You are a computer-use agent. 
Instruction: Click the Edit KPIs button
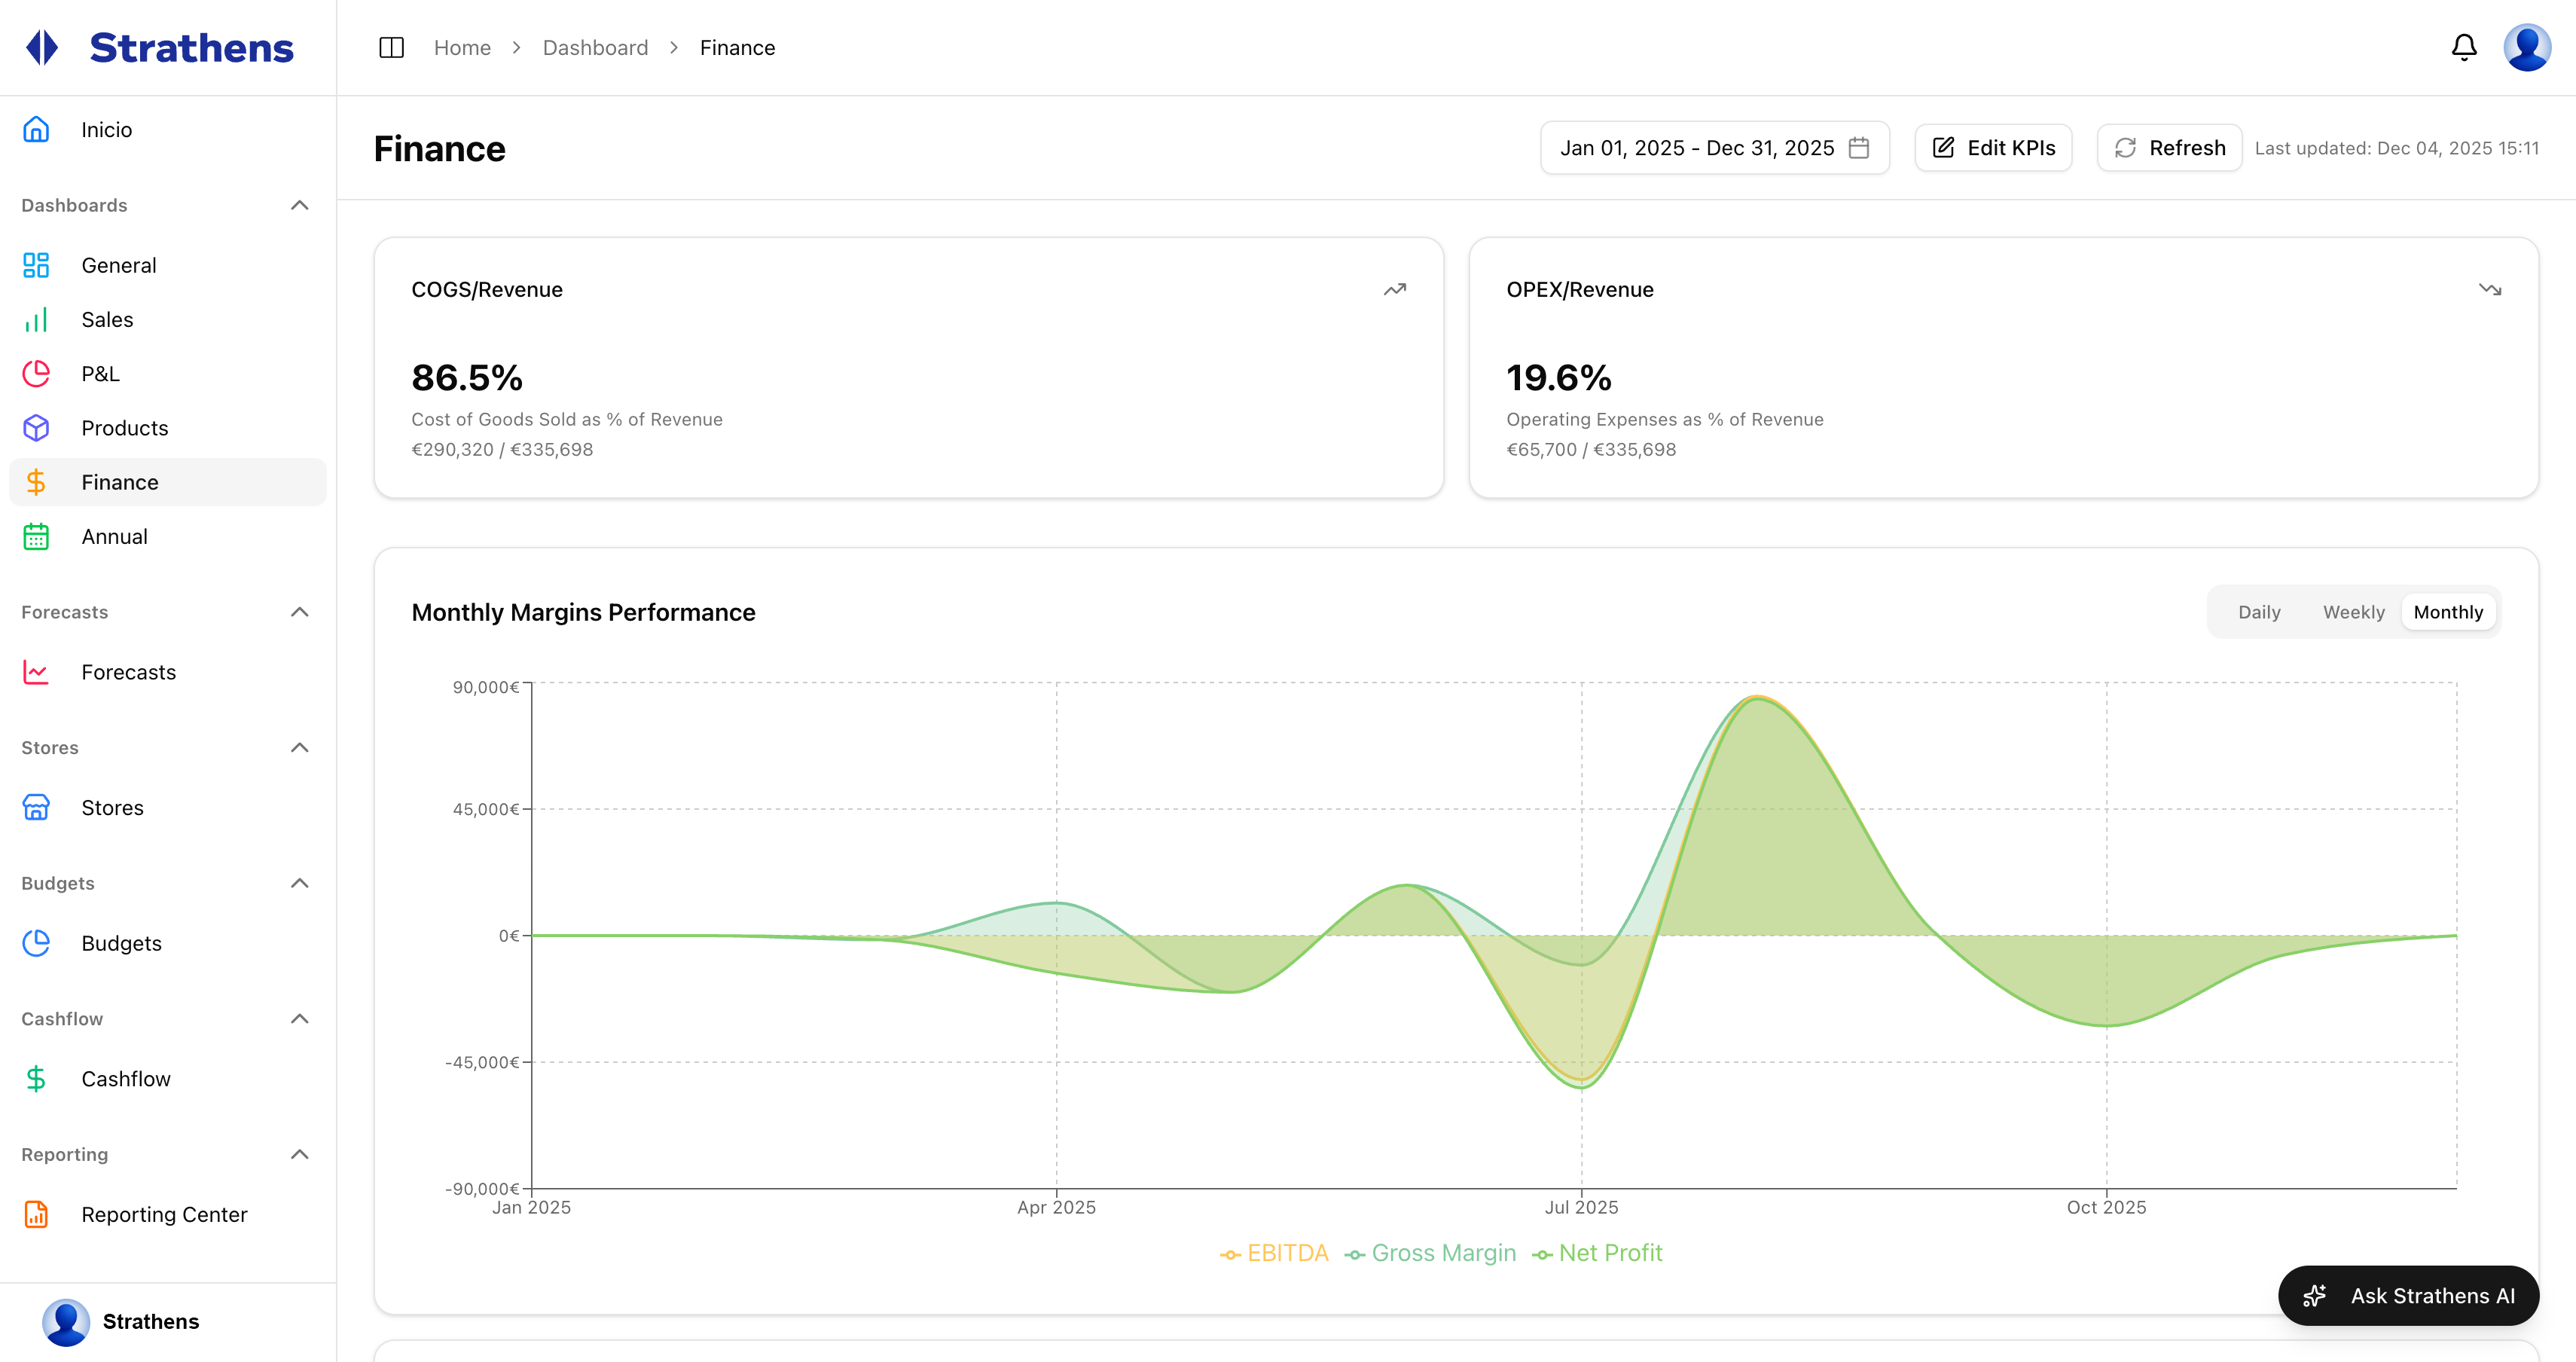1993,148
